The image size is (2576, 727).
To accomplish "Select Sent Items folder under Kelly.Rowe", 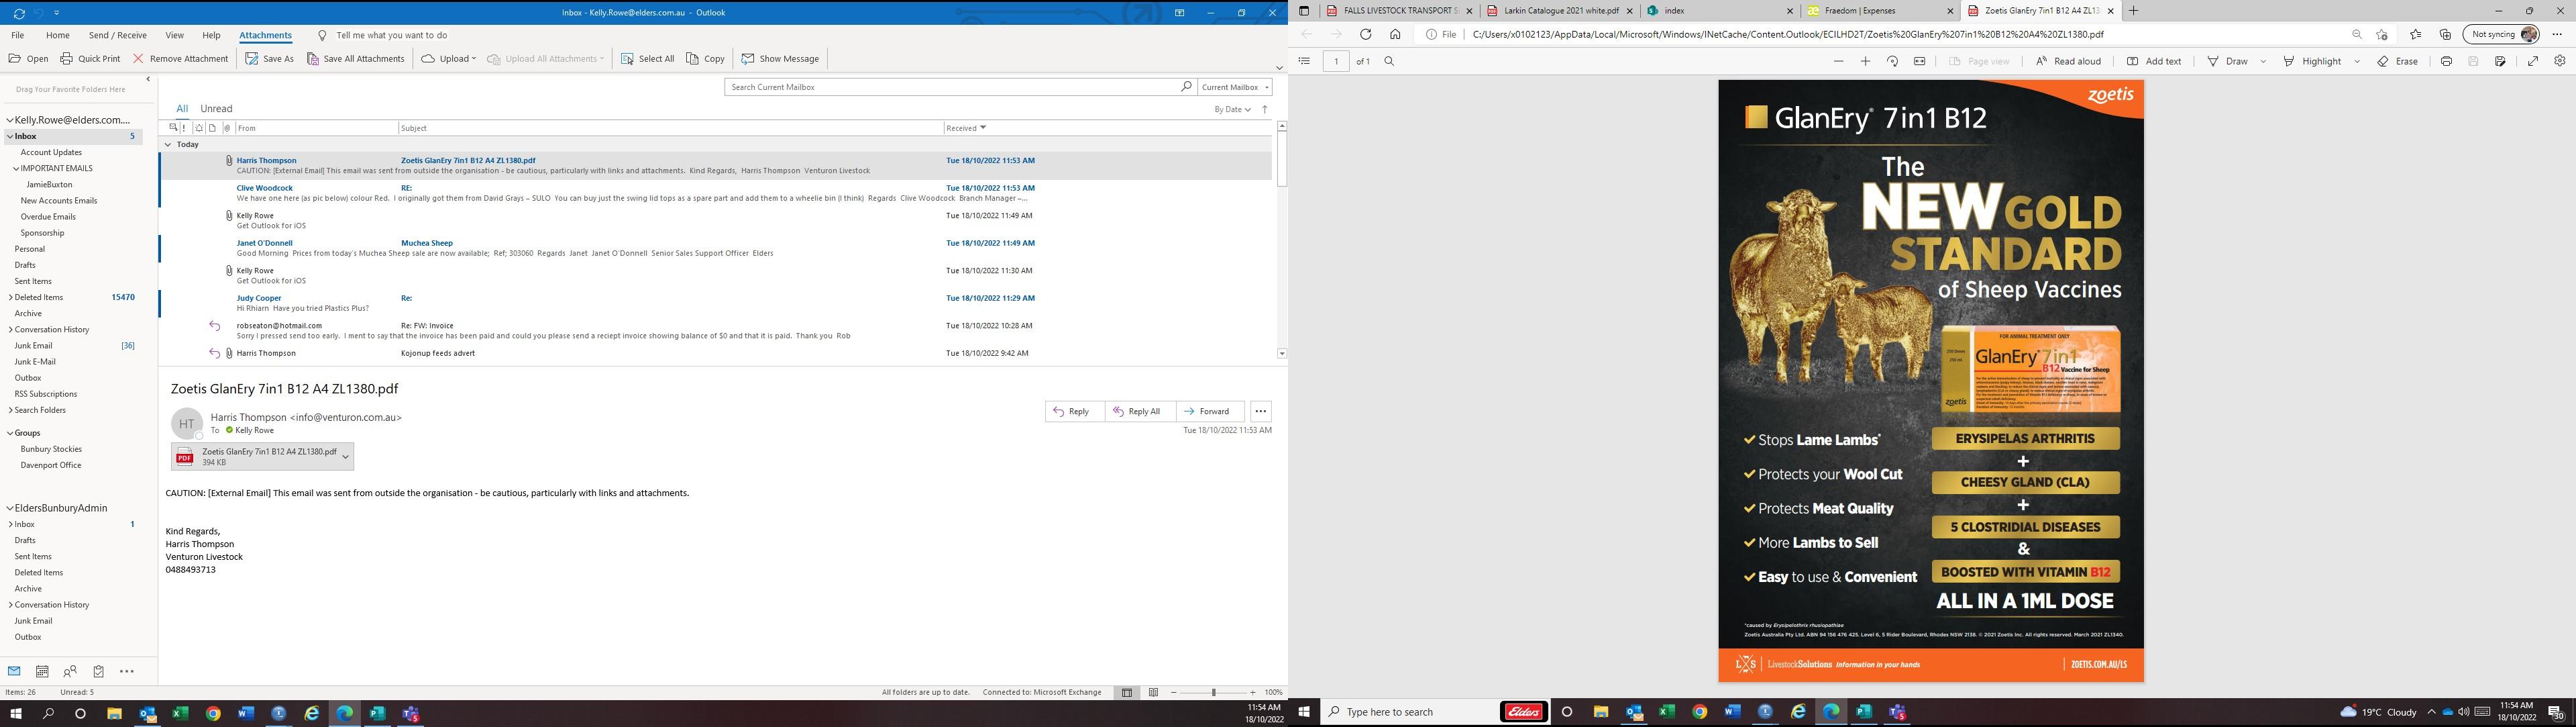I will tap(33, 281).
